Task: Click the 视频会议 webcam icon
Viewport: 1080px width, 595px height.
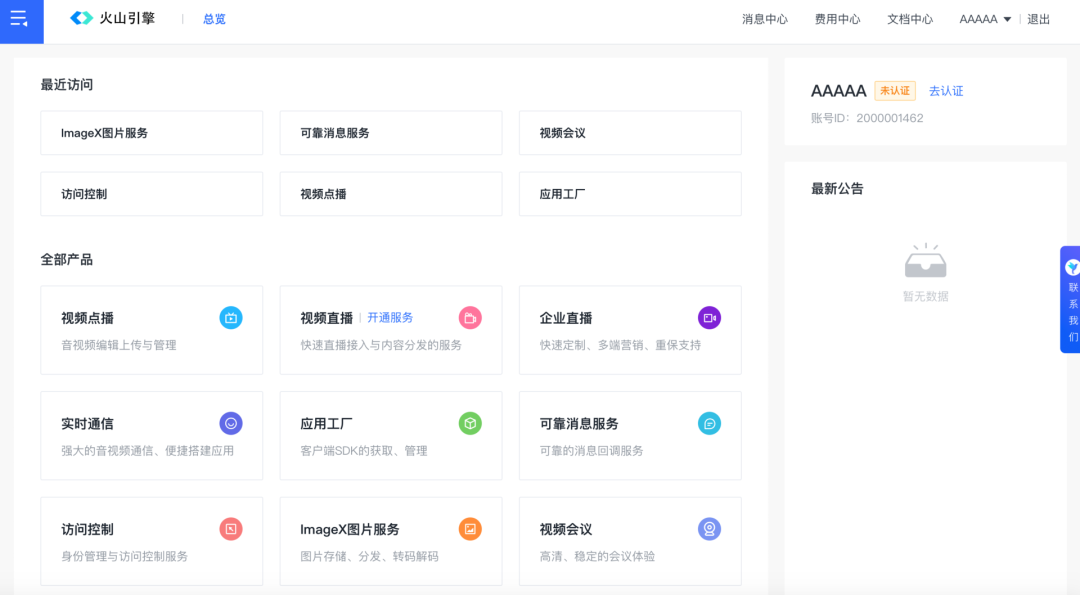Action: pyautogui.click(x=709, y=529)
